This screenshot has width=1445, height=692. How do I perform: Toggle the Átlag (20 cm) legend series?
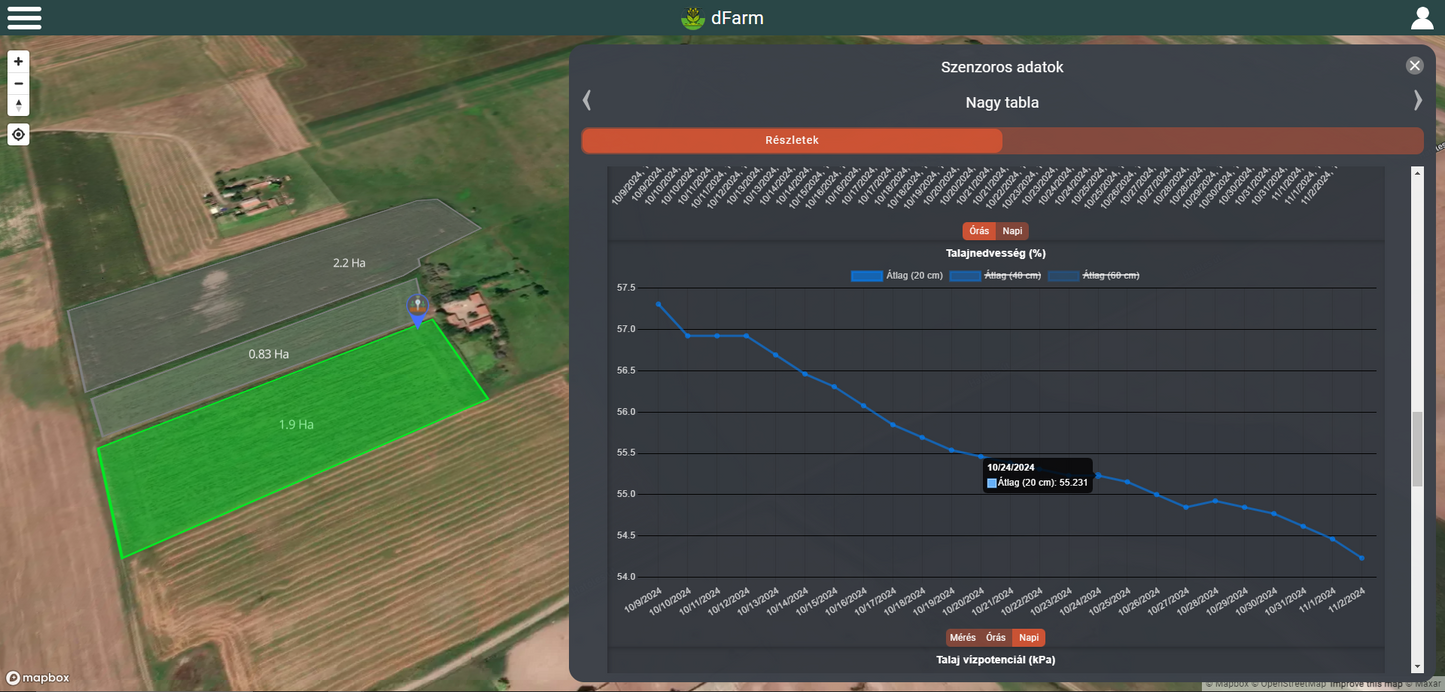(x=896, y=276)
